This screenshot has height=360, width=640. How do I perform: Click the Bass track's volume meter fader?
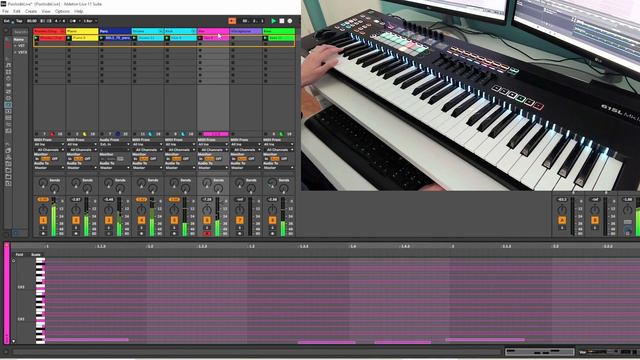pos(283,216)
